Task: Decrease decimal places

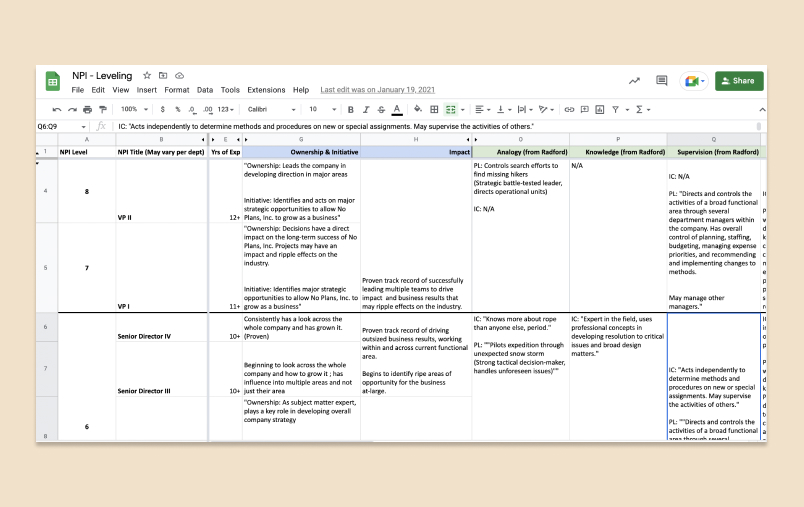Action: point(192,110)
